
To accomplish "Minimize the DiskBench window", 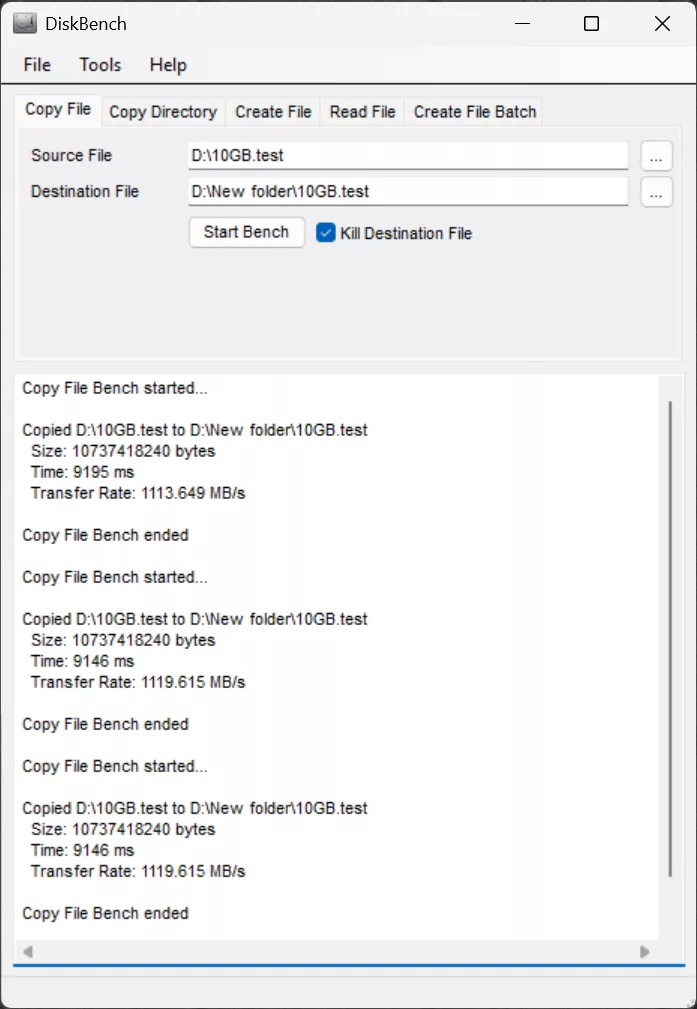I will pos(522,24).
